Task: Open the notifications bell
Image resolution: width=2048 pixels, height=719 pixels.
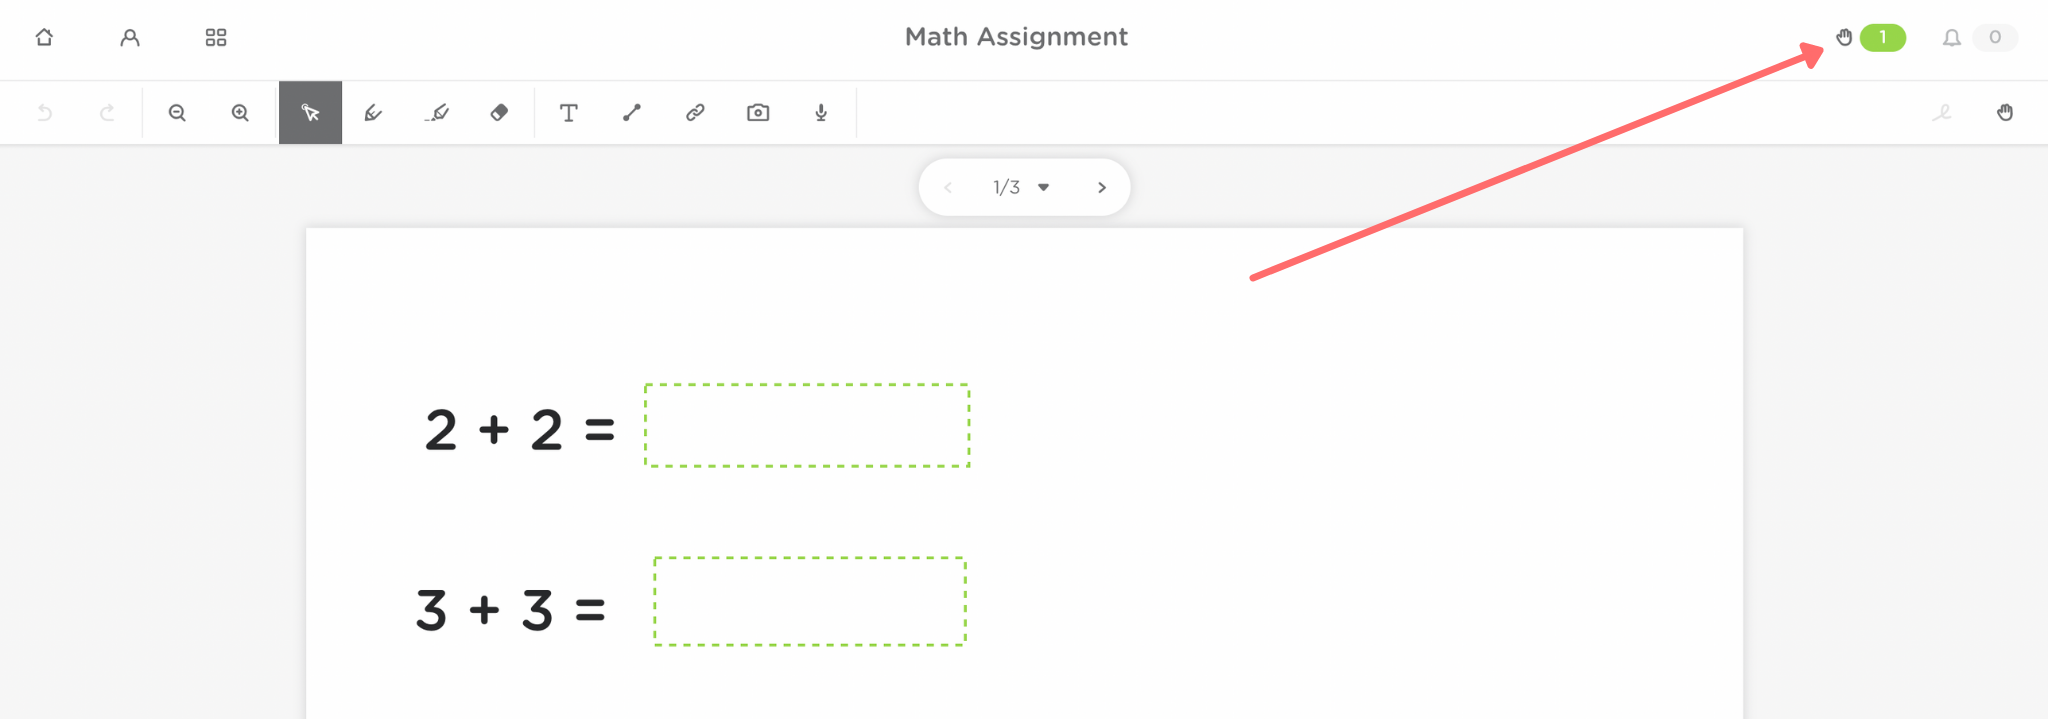Action: [x=1952, y=37]
